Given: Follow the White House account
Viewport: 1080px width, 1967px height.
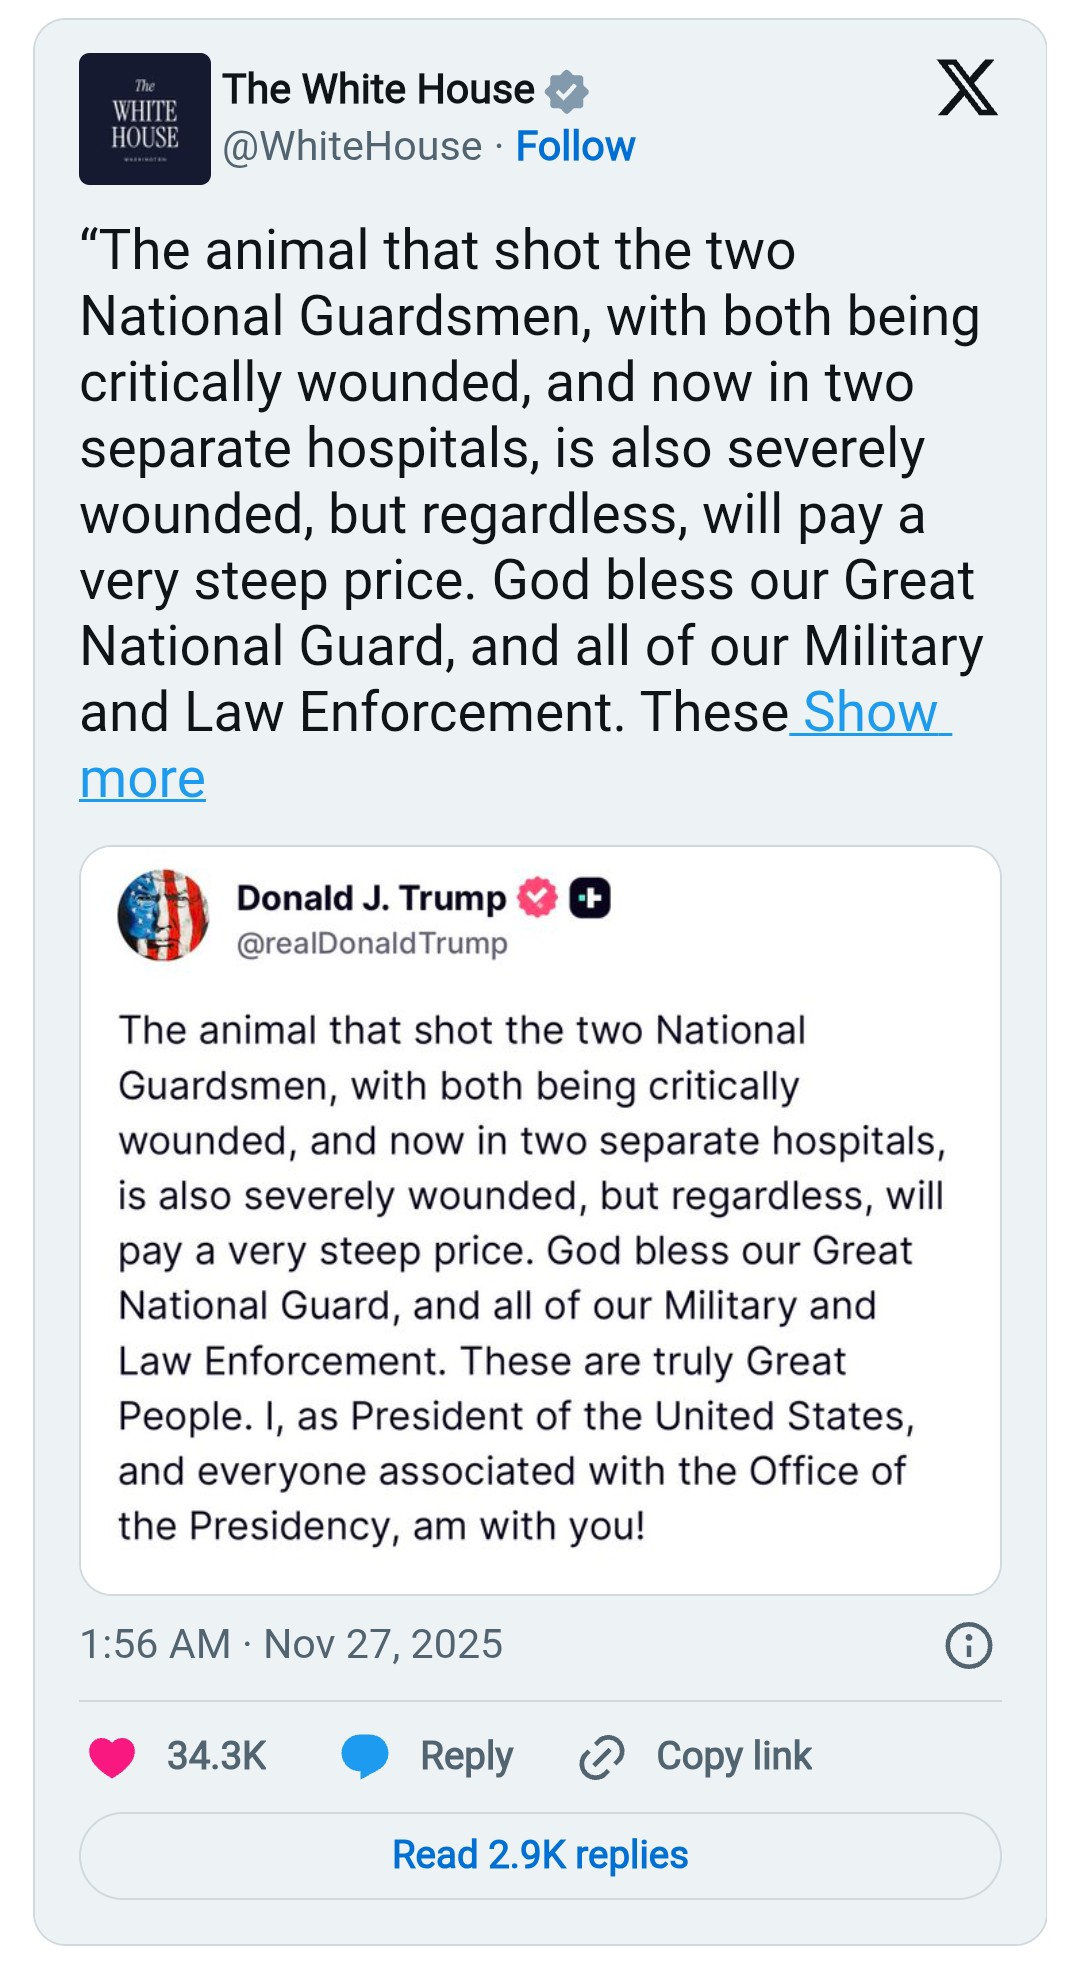Looking at the screenshot, I should (575, 147).
